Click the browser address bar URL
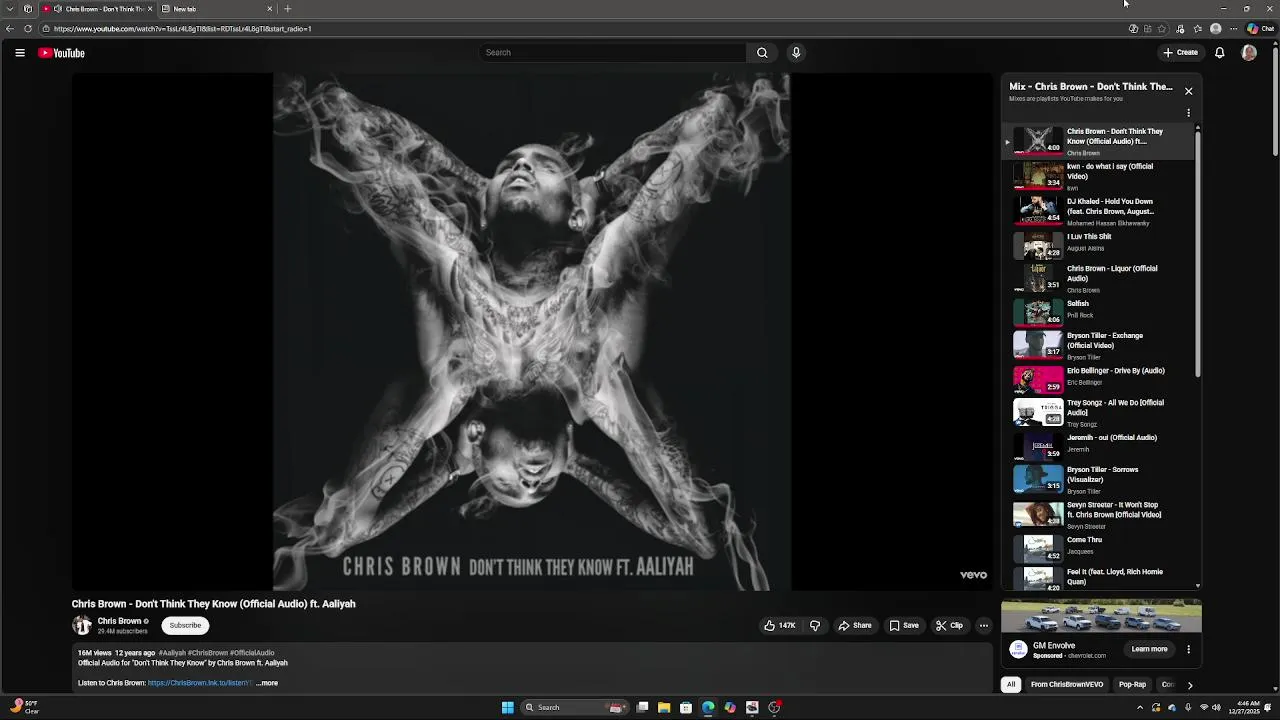This screenshot has height=720, width=1280. [183, 29]
